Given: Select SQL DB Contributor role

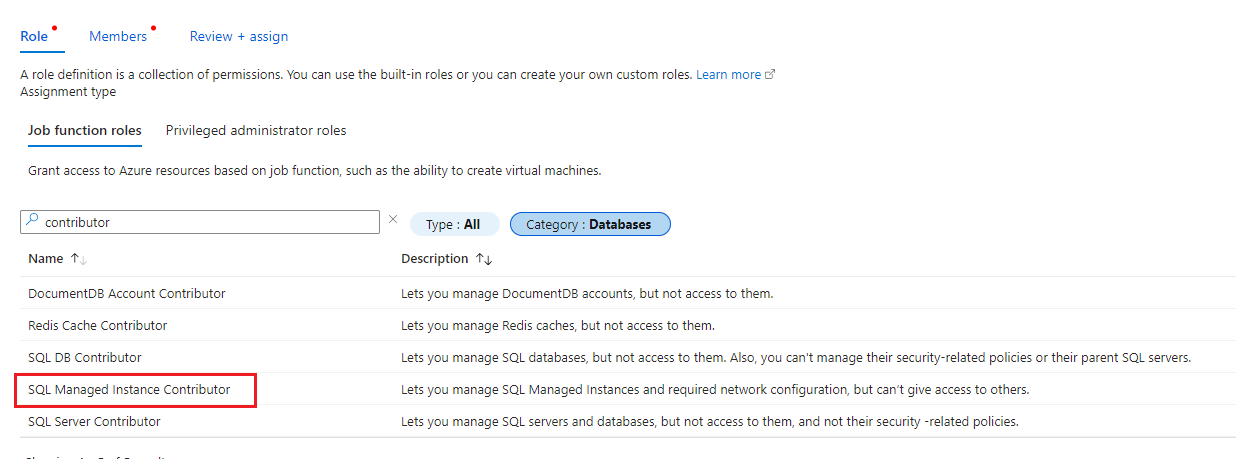Looking at the screenshot, I should 85,358.
